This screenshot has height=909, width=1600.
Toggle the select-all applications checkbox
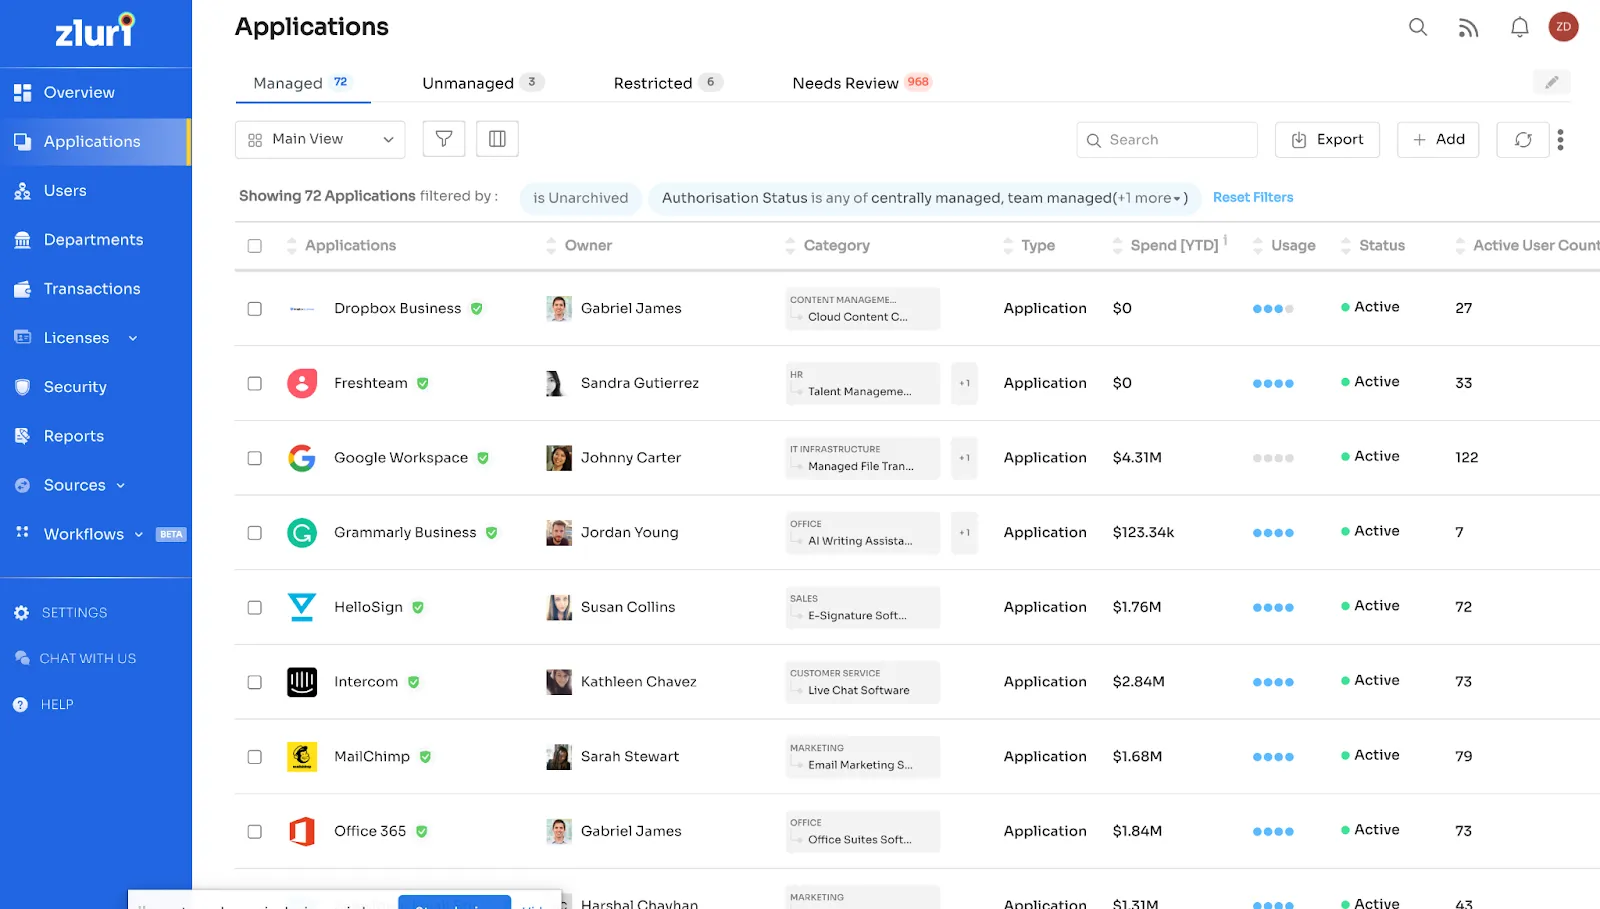click(255, 246)
